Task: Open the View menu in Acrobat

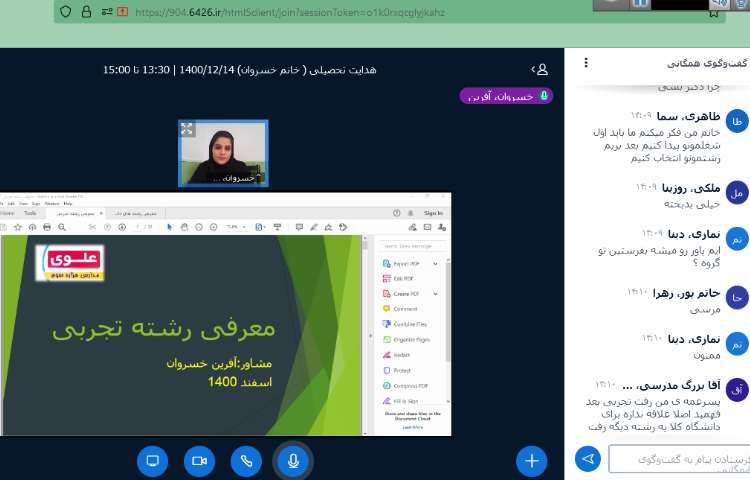Action: 23,204
